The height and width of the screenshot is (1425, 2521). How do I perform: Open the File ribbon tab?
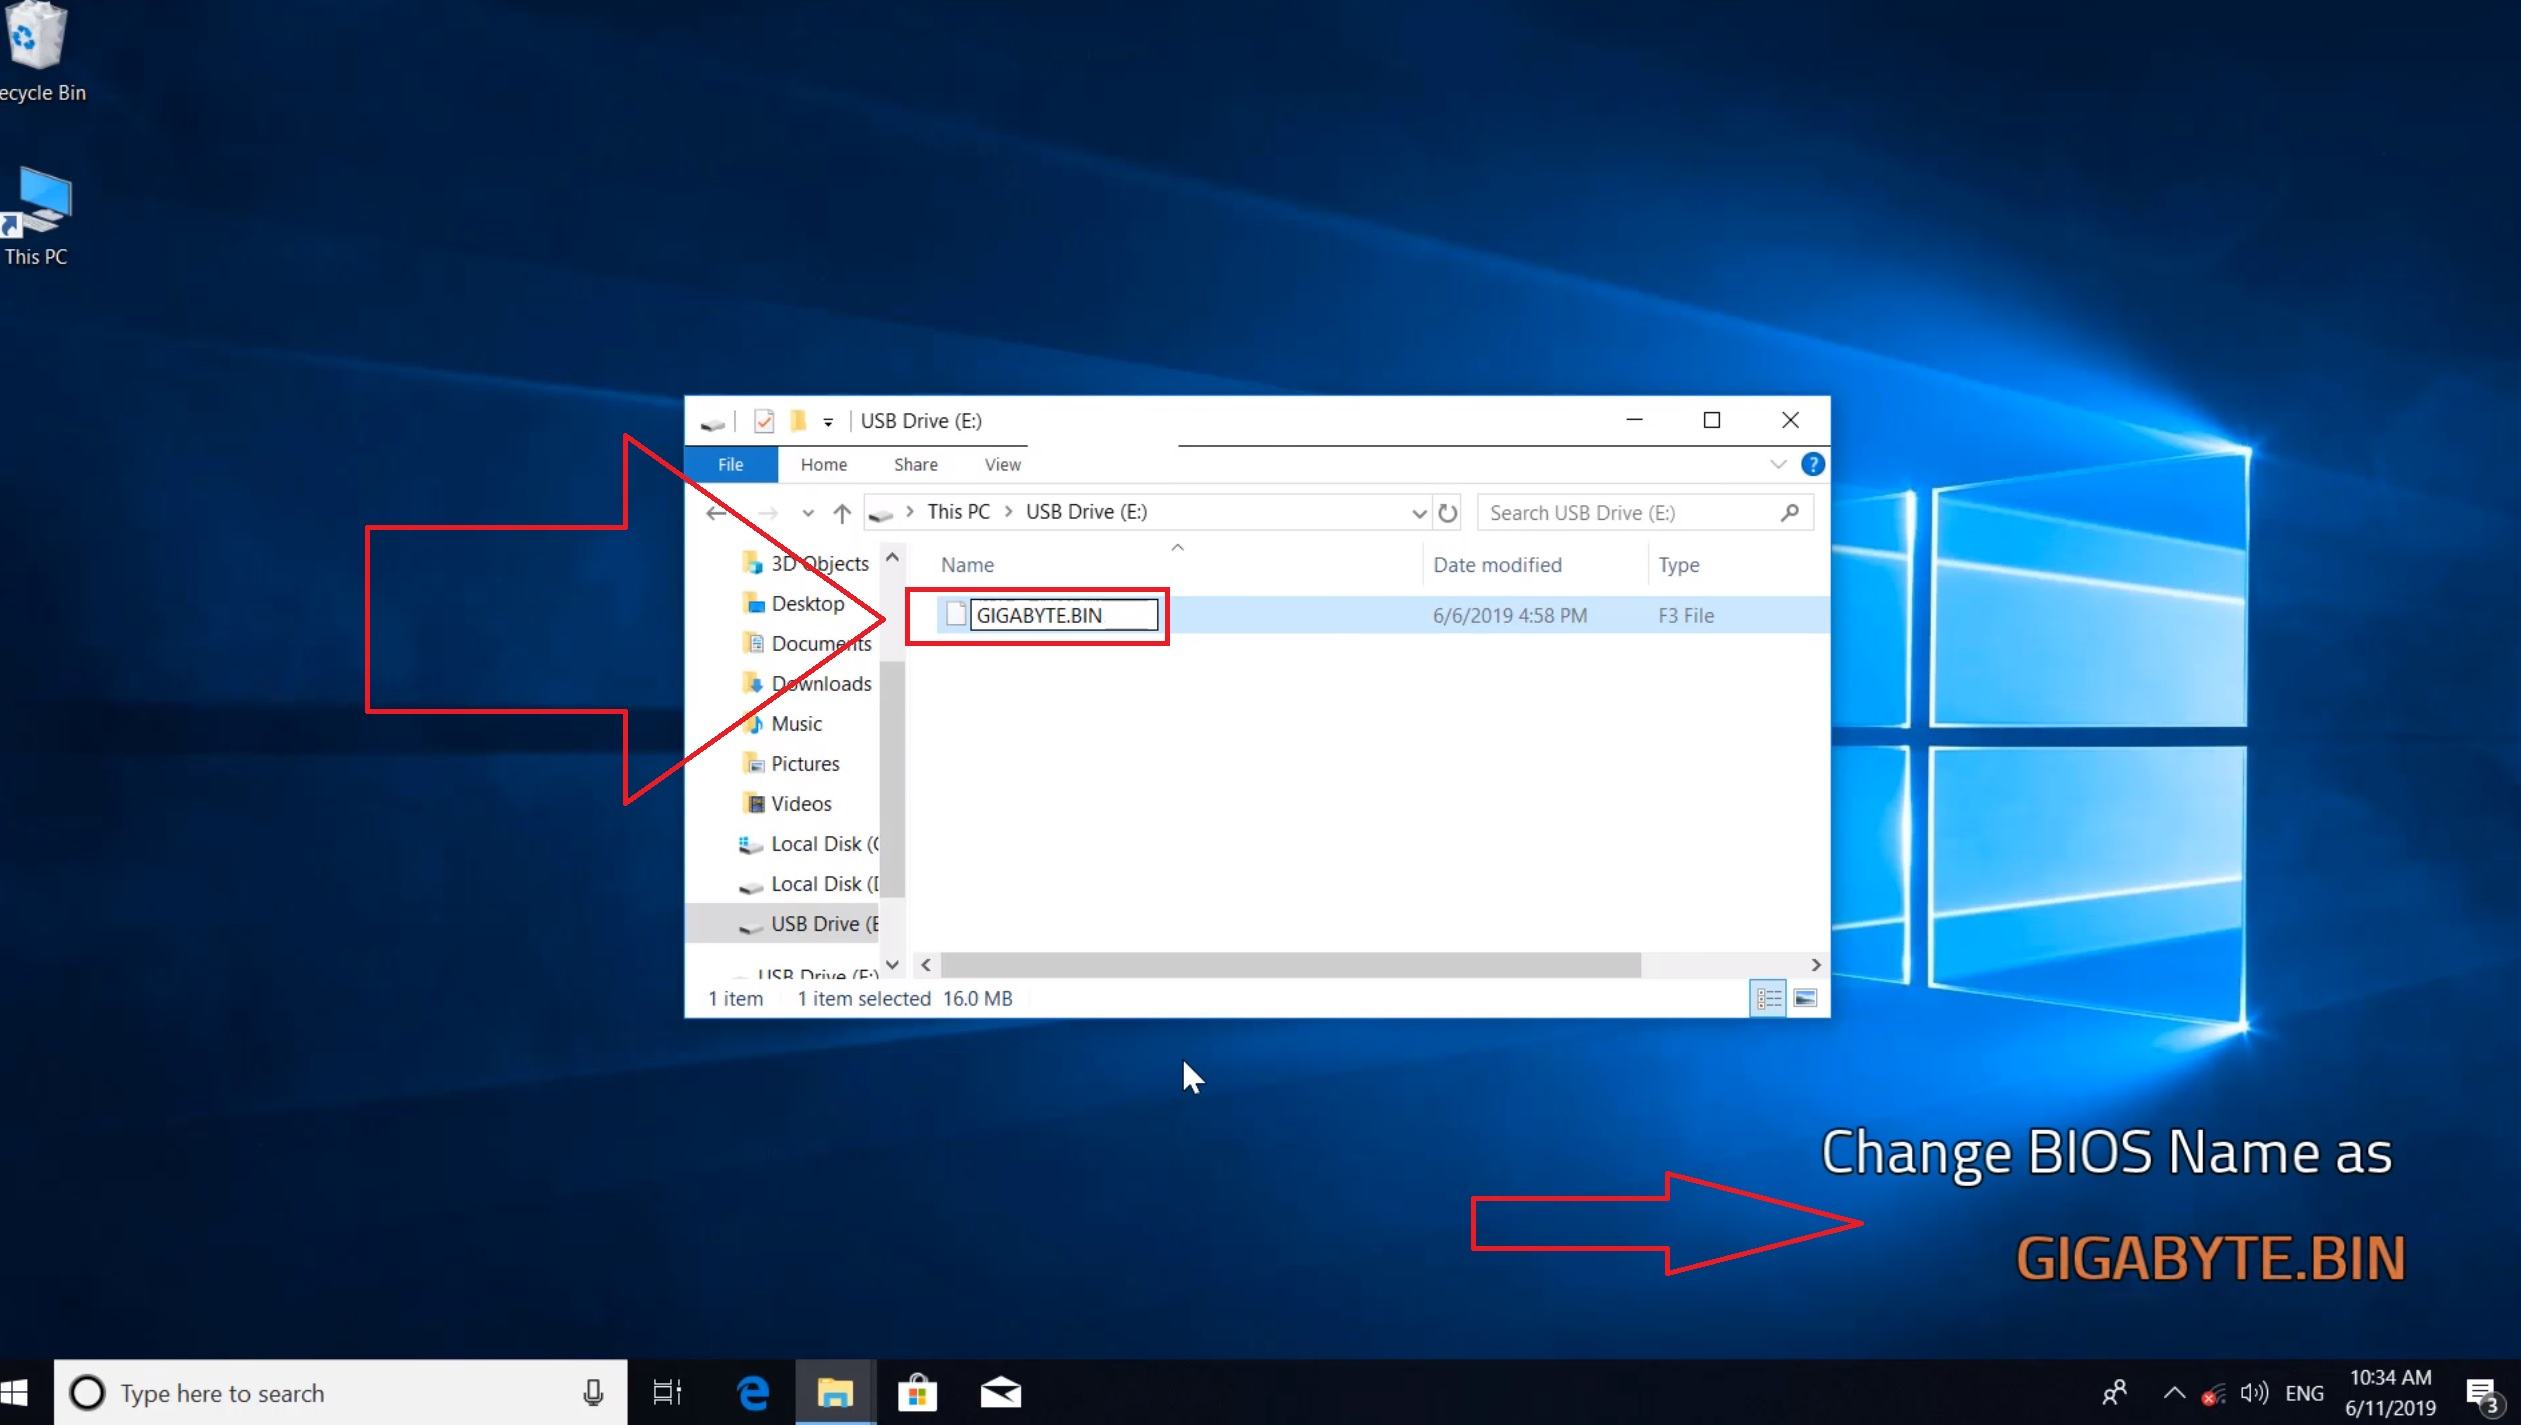coord(730,464)
